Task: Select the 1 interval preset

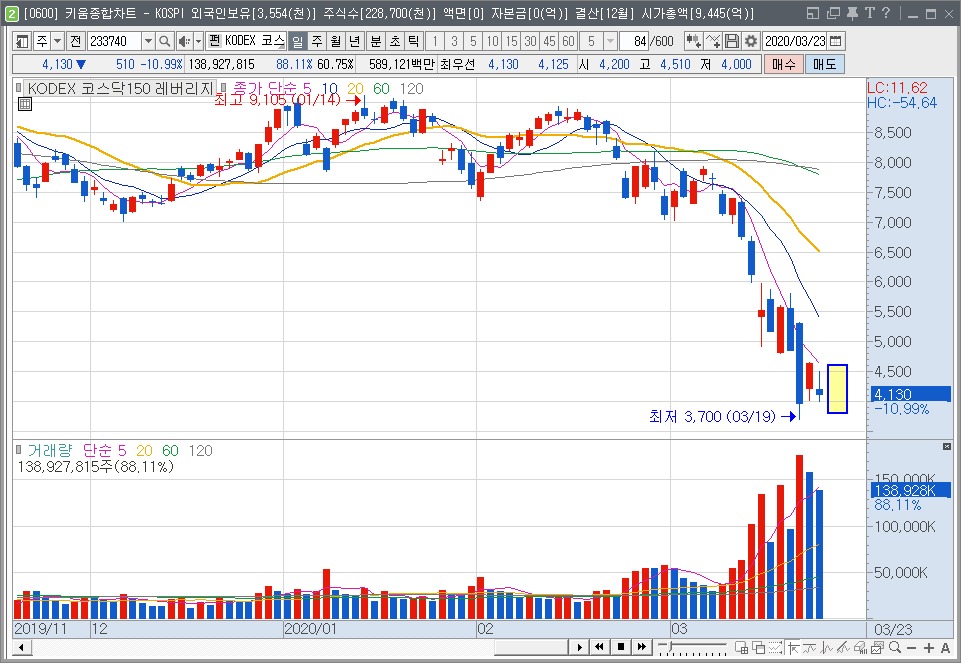Action: pos(435,41)
